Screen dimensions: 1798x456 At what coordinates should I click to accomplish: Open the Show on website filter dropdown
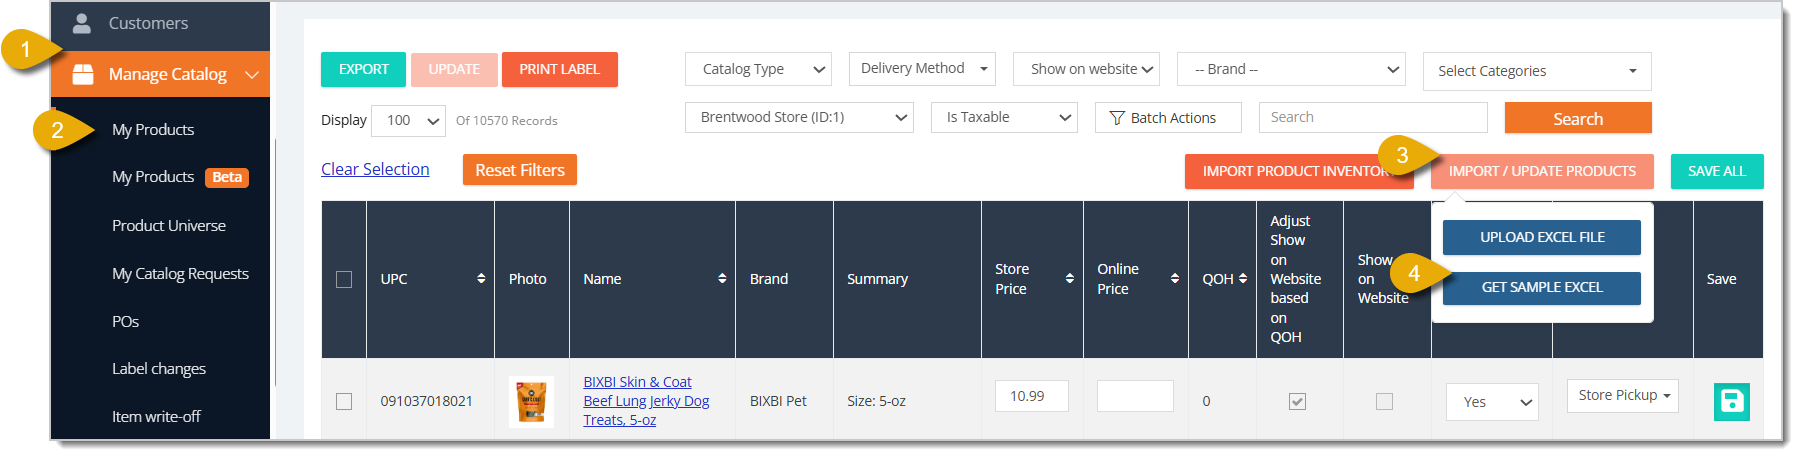click(x=1086, y=69)
